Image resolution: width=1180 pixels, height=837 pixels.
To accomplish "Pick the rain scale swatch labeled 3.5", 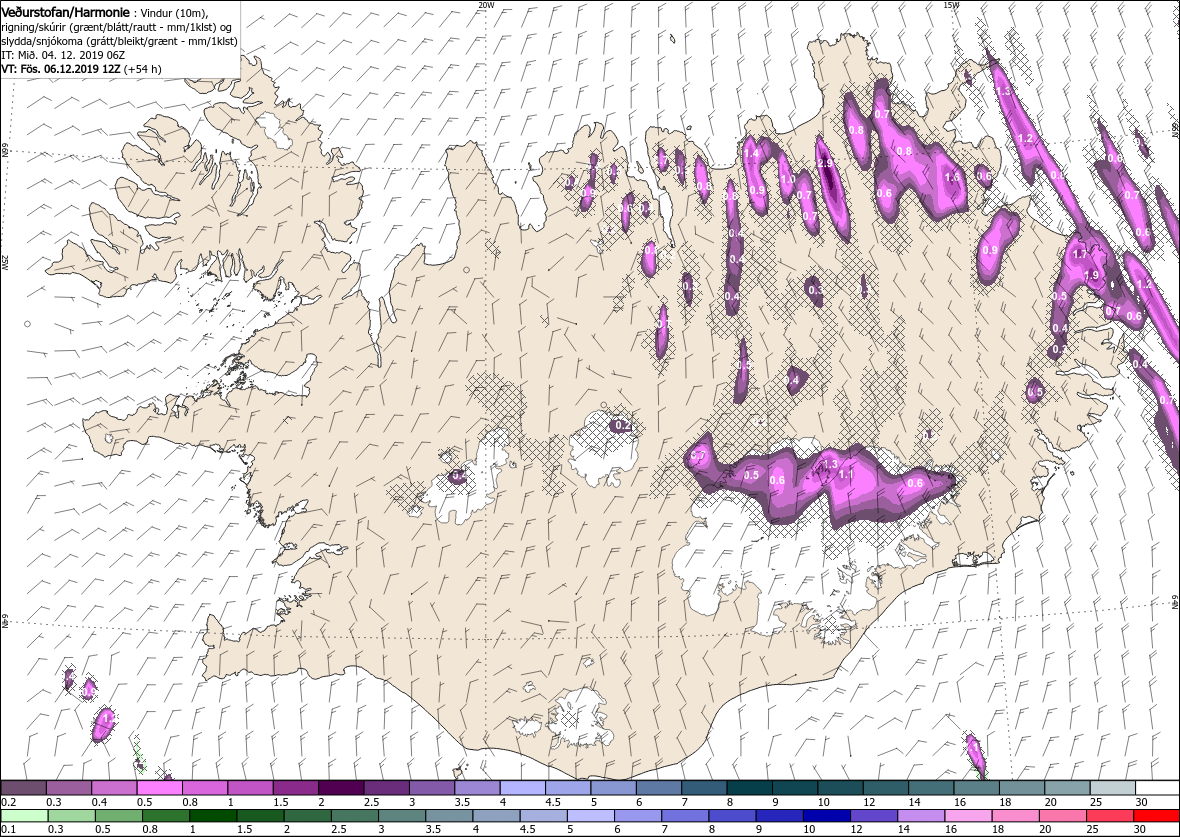I will pos(449,816).
